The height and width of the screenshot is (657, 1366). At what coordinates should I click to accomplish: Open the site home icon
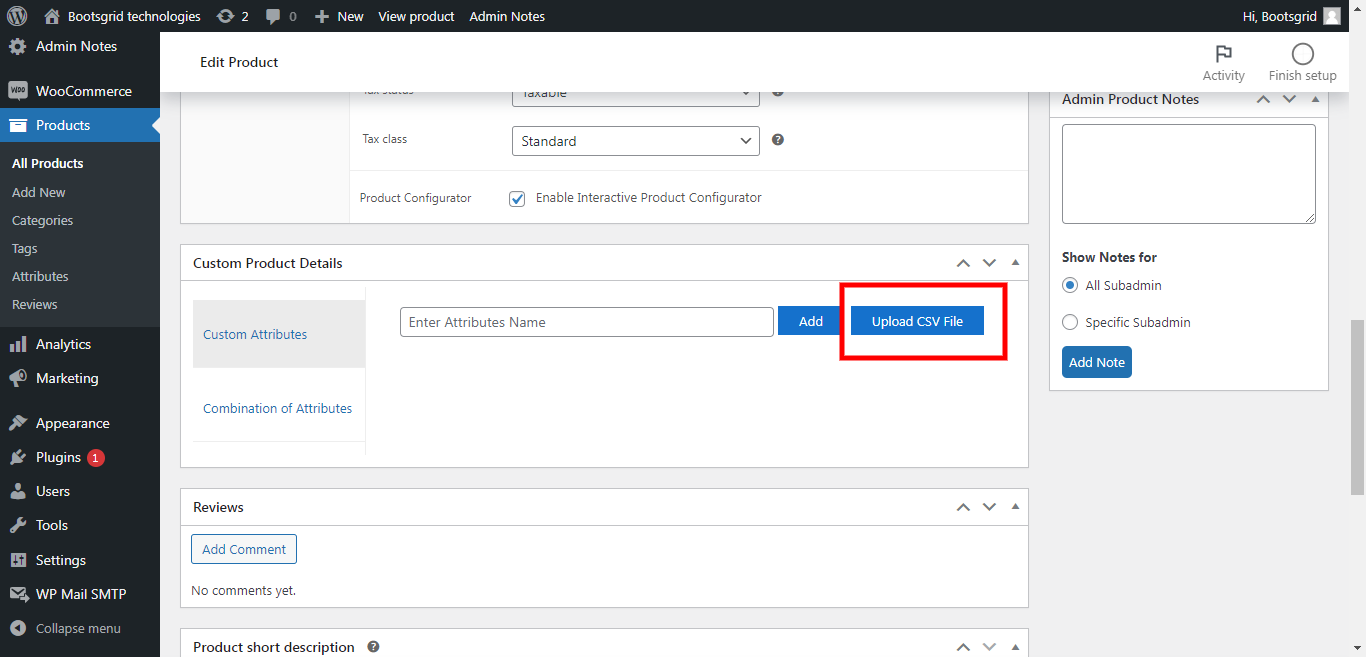click(x=52, y=16)
